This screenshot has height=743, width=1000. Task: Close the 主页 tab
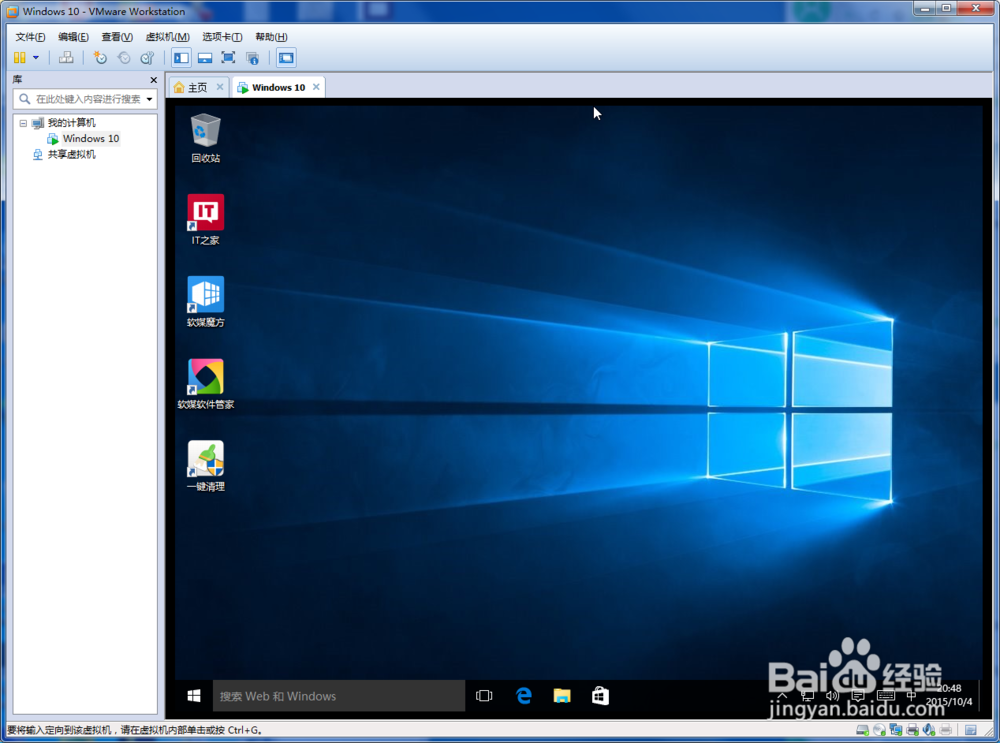click(x=220, y=87)
